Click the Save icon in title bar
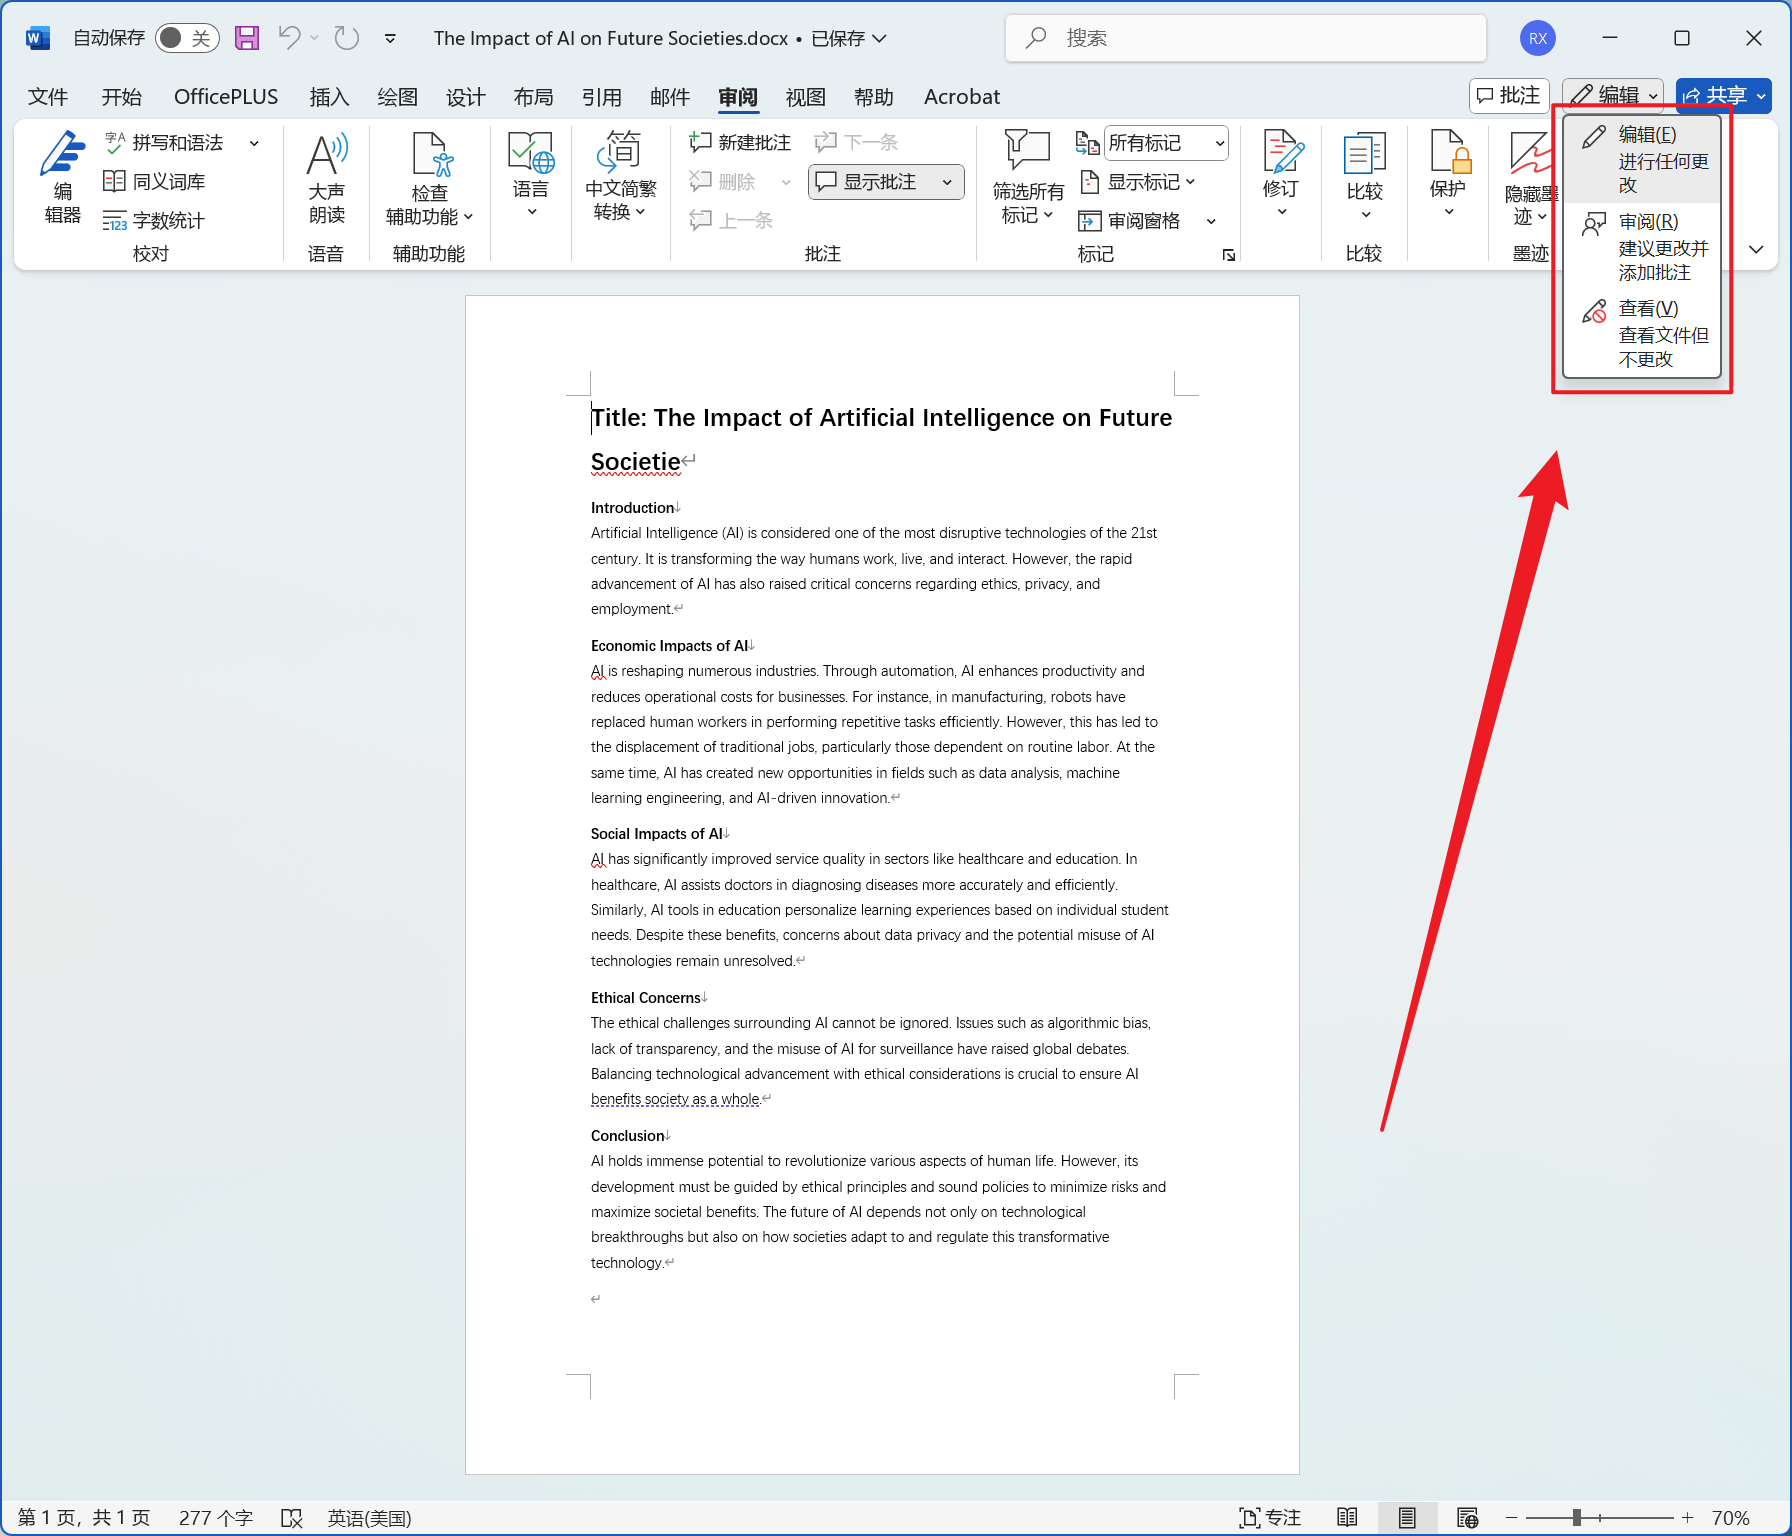Screen dimensions: 1792x1536 coord(246,38)
